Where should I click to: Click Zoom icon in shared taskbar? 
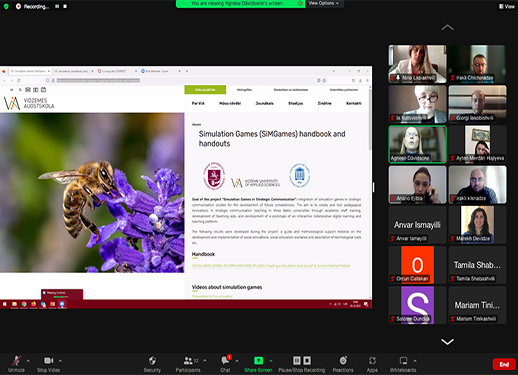coord(62,304)
